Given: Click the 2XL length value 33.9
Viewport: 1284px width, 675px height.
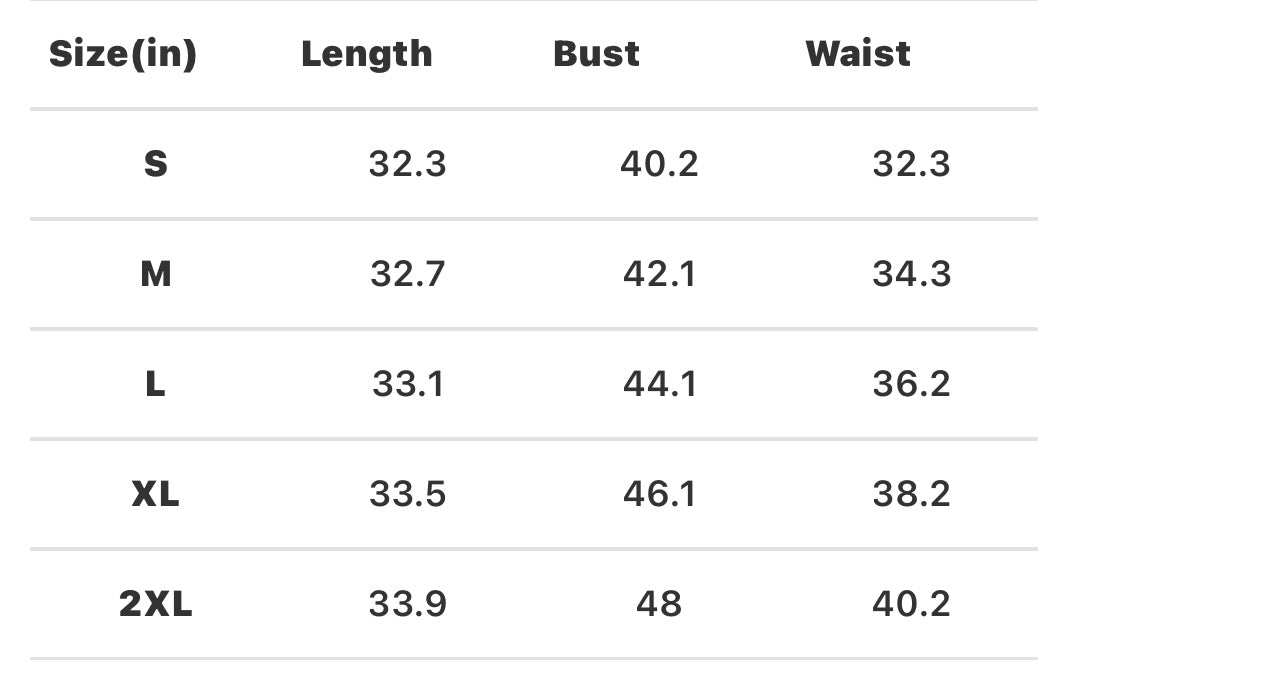Looking at the screenshot, I should pos(407,604).
